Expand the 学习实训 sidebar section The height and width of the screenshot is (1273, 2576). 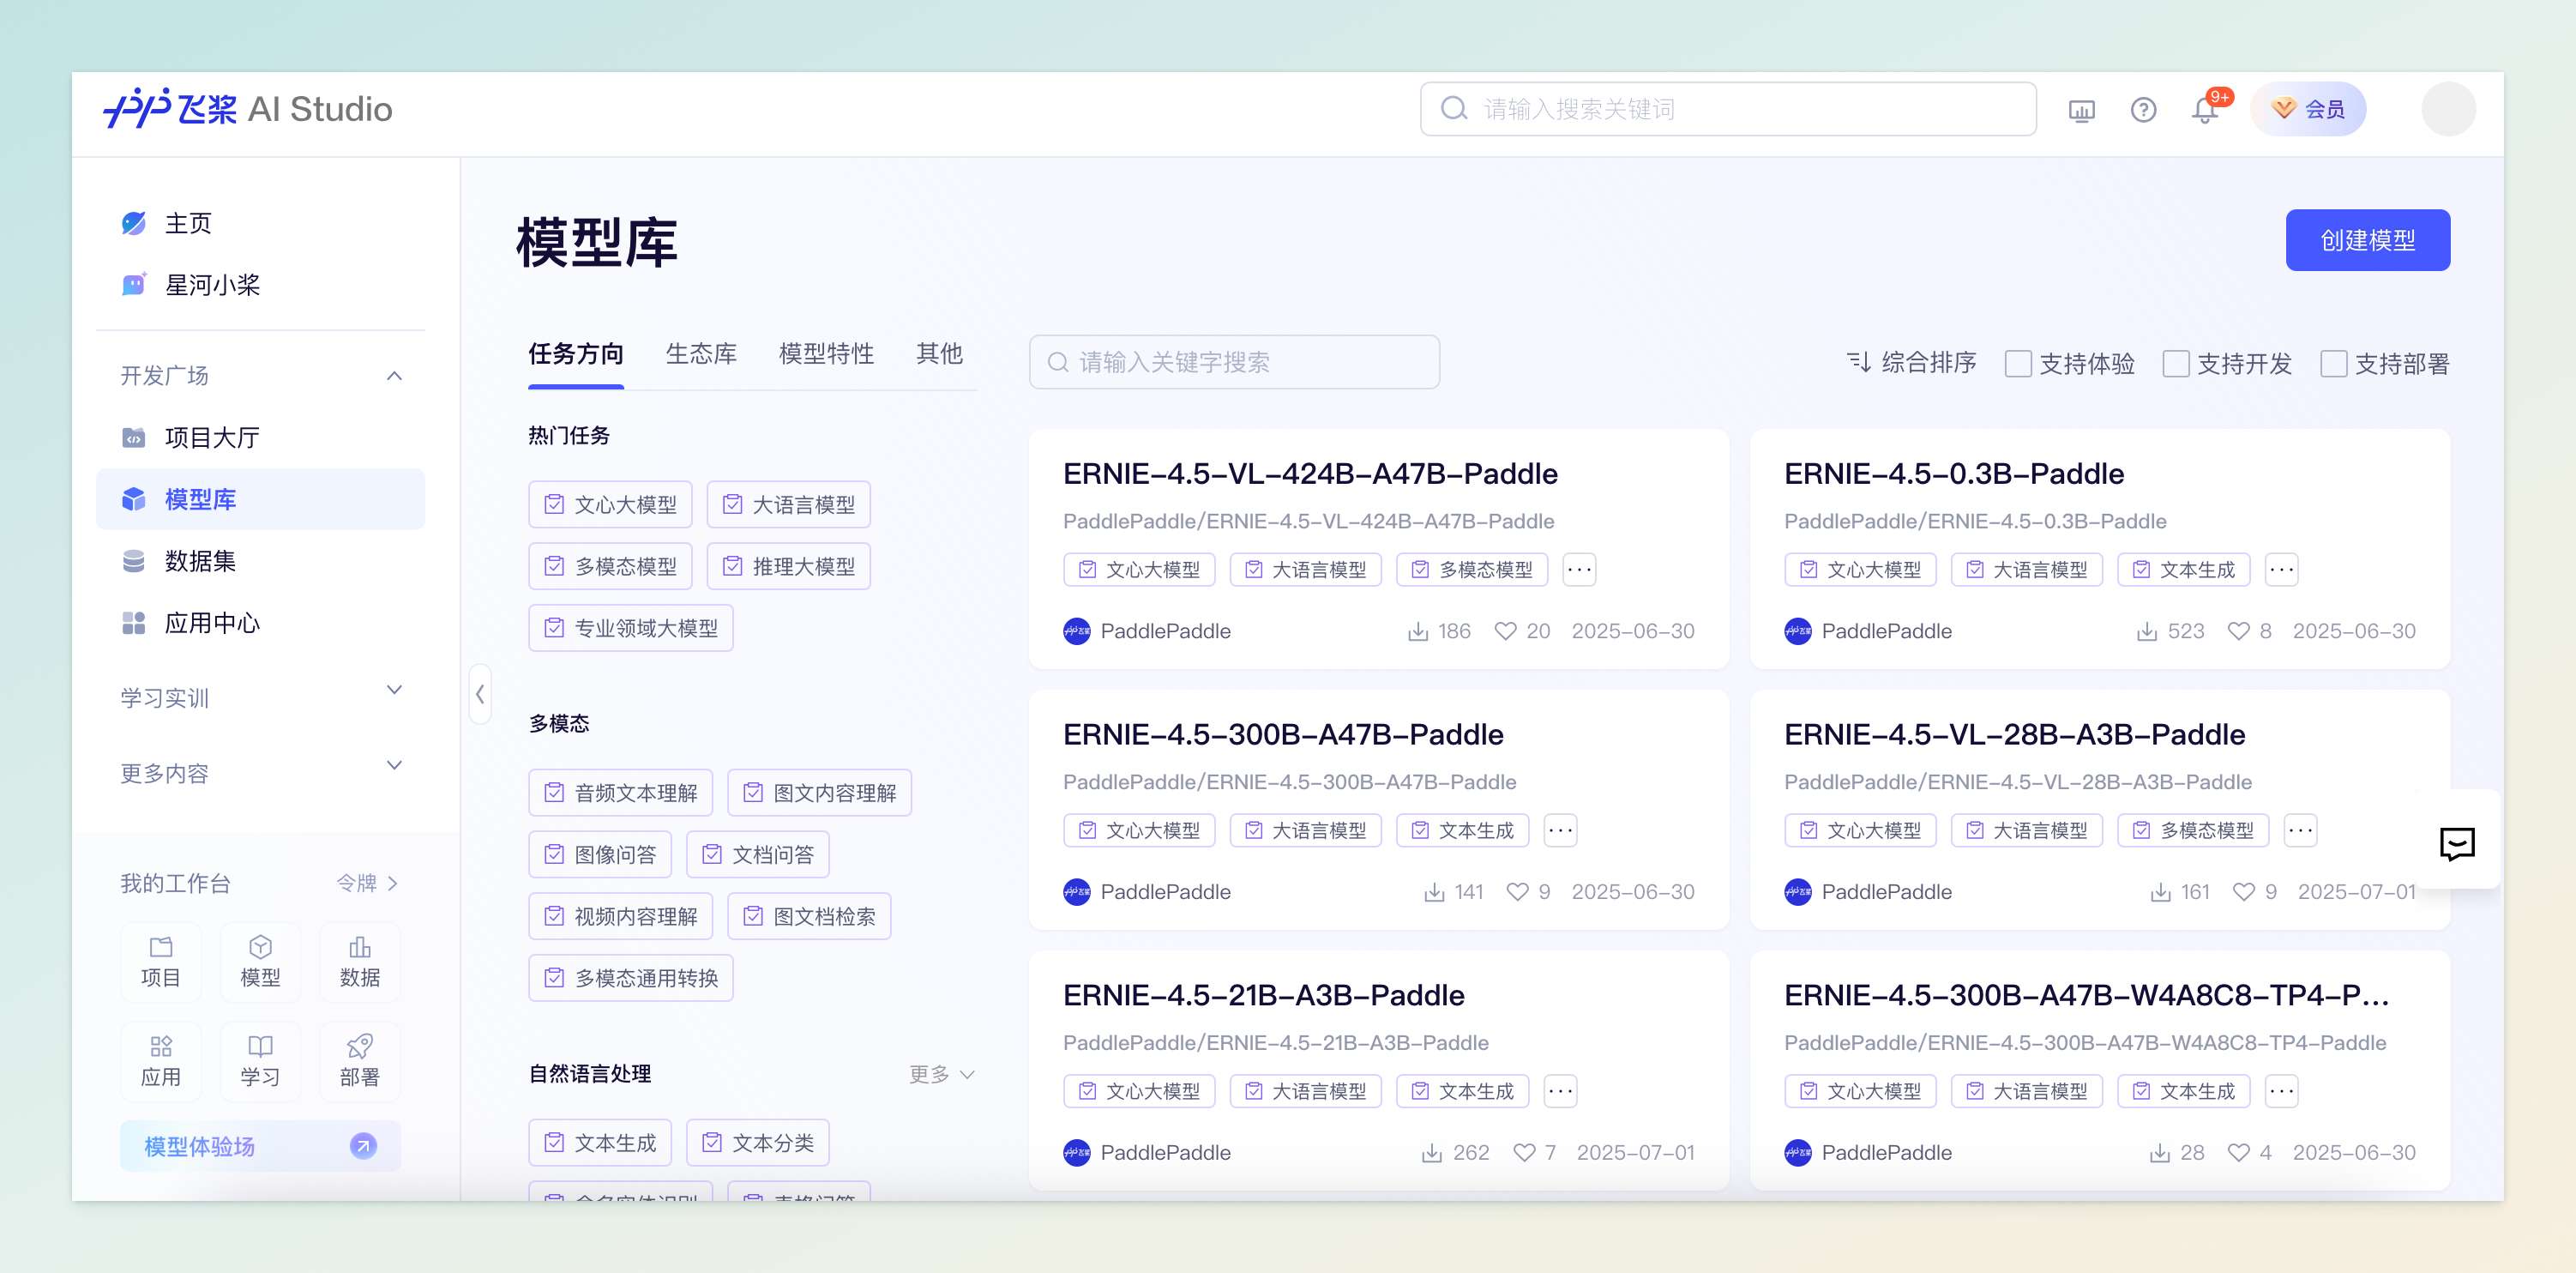tap(394, 691)
